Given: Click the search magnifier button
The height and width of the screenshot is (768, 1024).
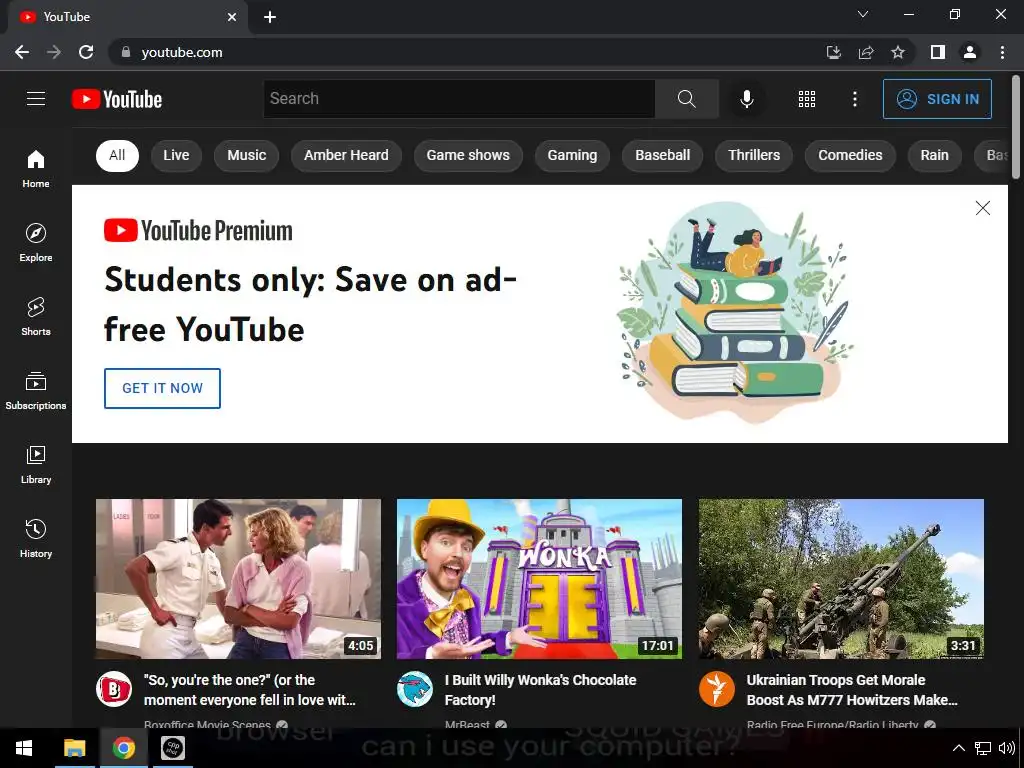Looking at the screenshot, I should [686, 99].
